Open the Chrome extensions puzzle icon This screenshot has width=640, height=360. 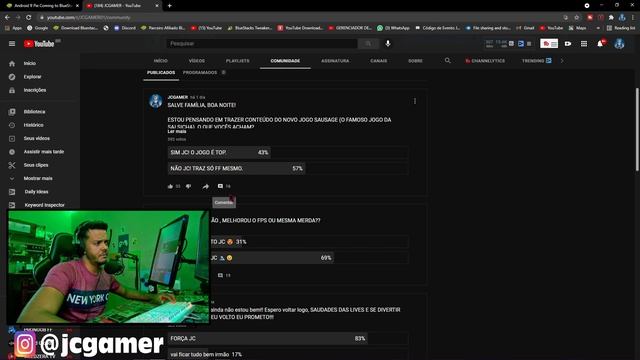point(611,18)
